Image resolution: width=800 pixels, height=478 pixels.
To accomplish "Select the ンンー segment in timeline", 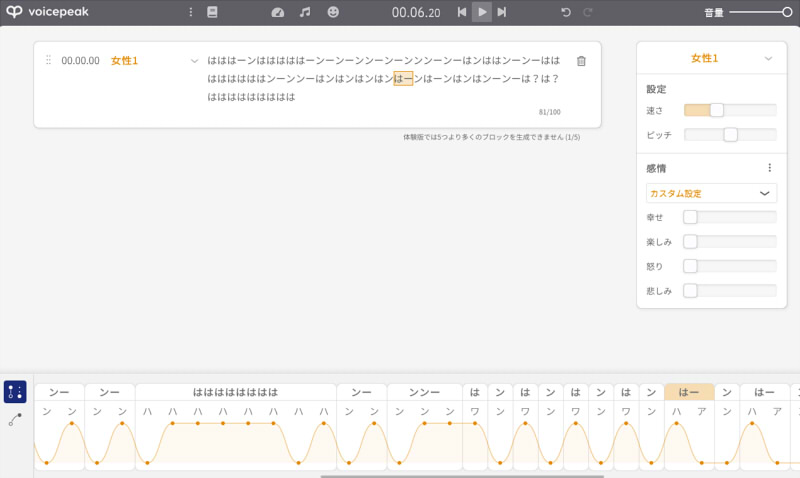I will [424, 392].
